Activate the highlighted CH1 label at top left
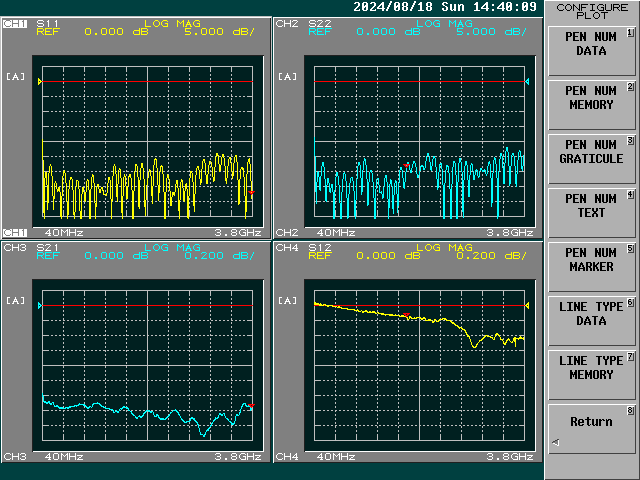Viewport: 640px width, 480px height. [x=15, y=22]
